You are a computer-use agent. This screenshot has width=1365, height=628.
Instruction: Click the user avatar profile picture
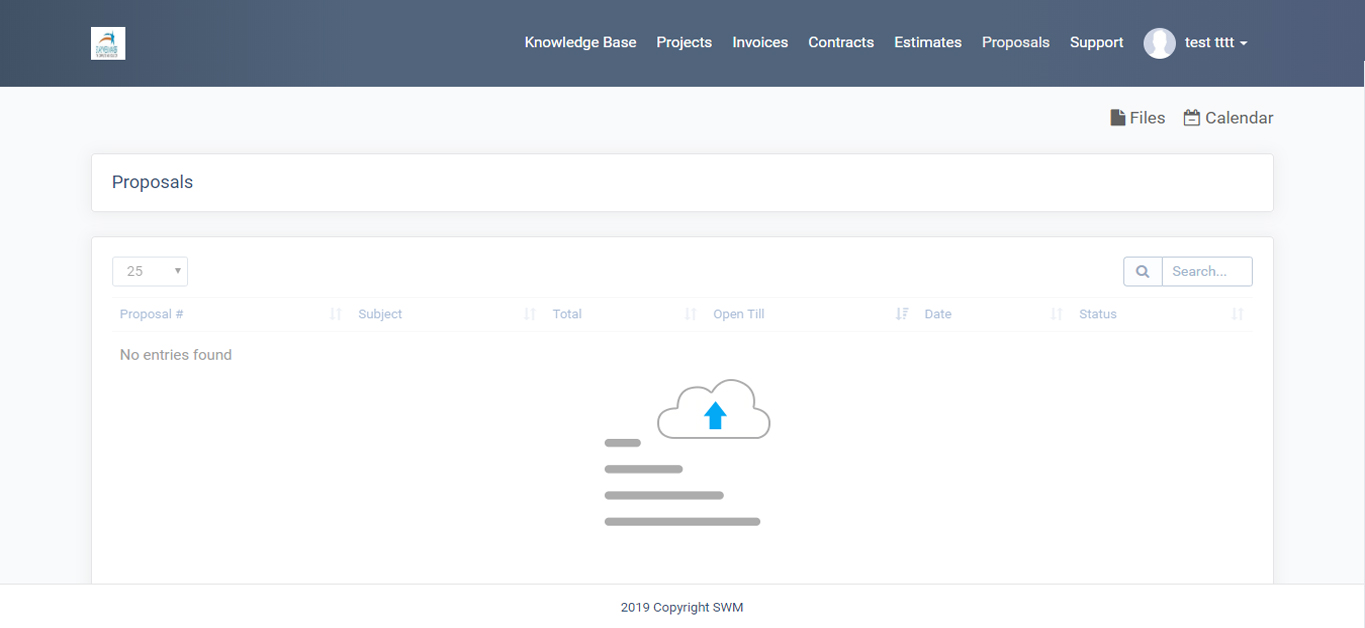1159,43
